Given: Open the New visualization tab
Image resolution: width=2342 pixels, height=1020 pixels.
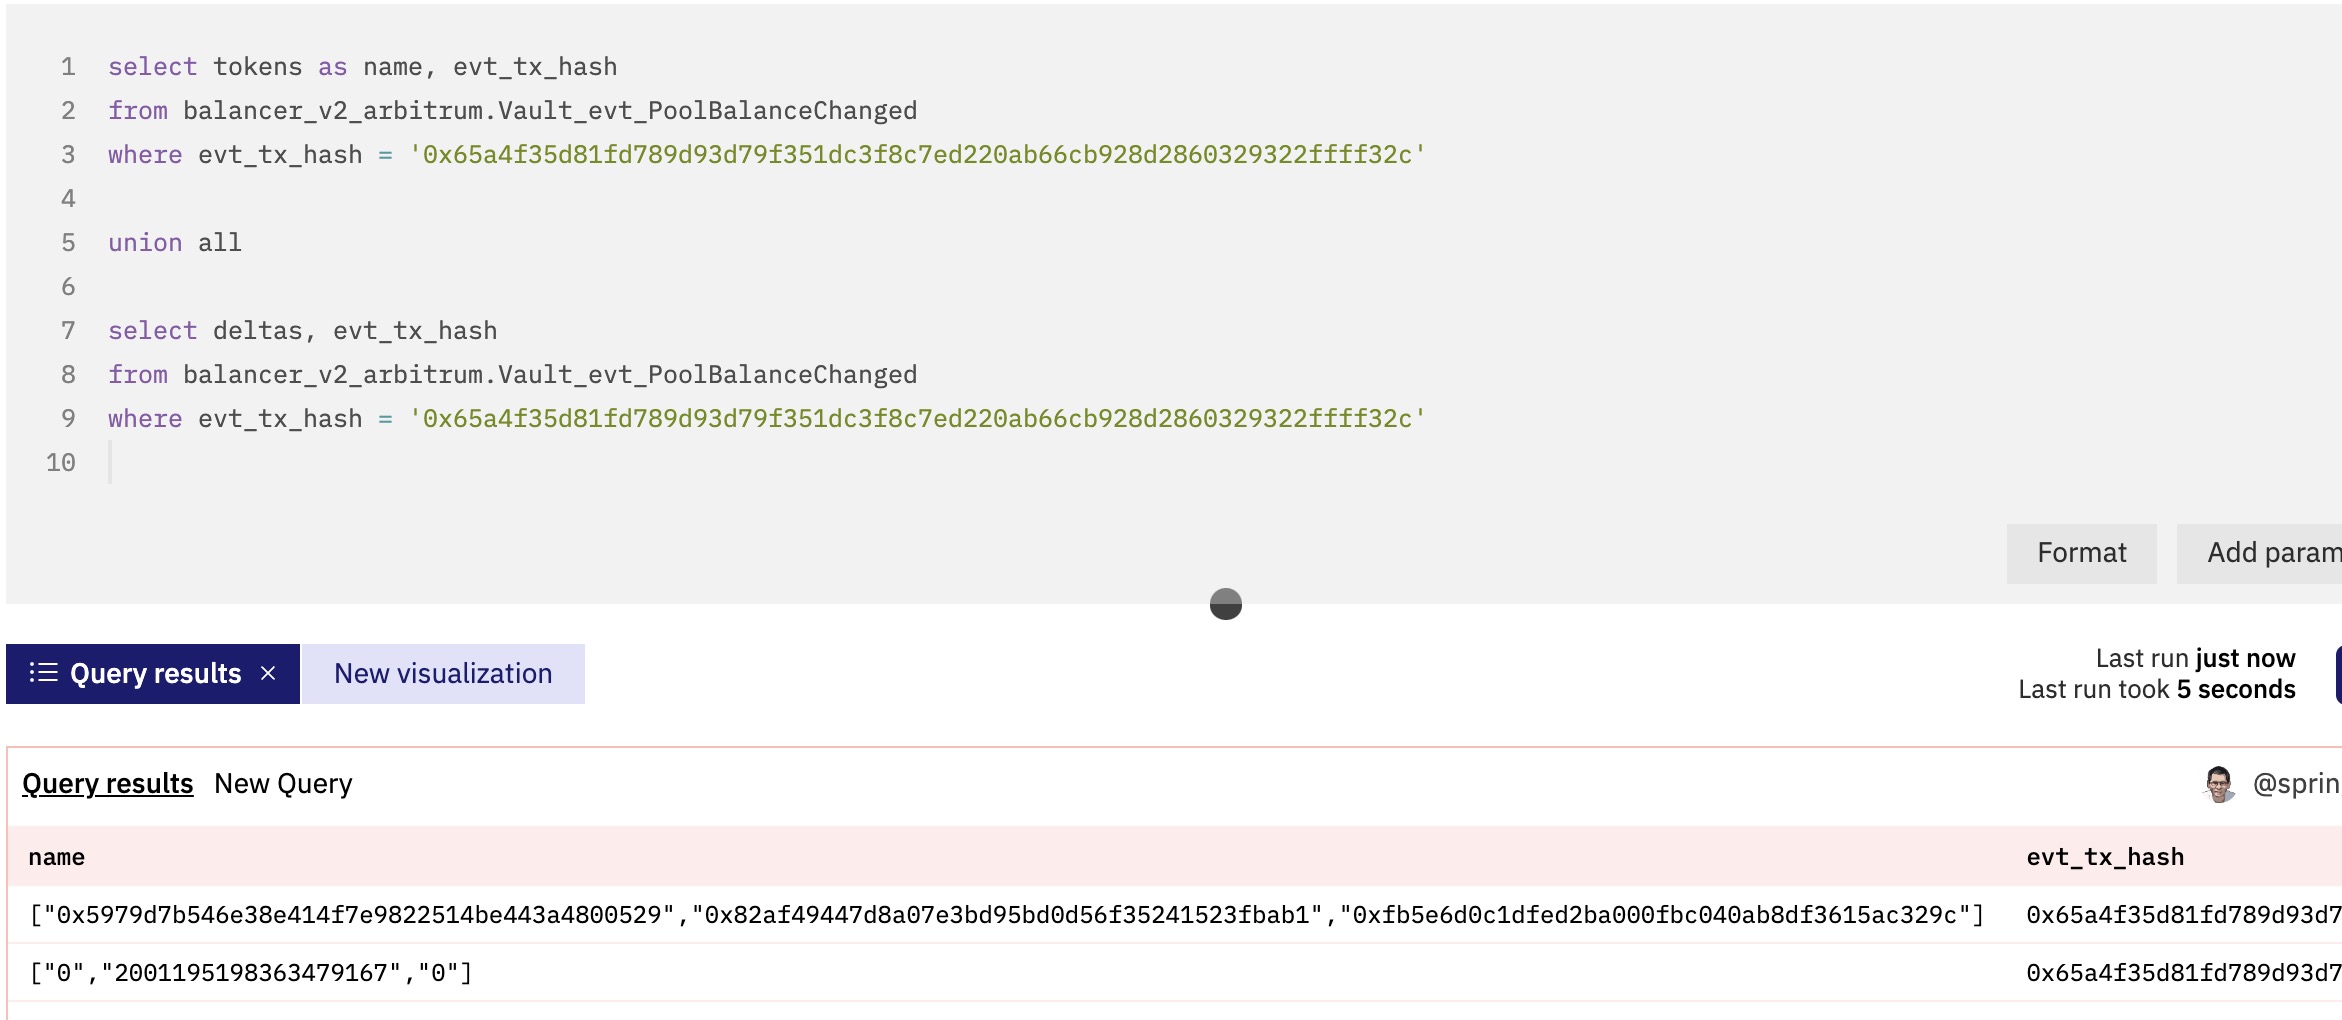Looking at the screenshot, I should (x=443, y=674).
